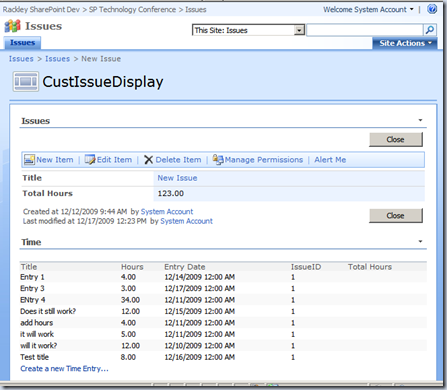
Task: Click the 34.00 hours value
Action: pos(130,300)
